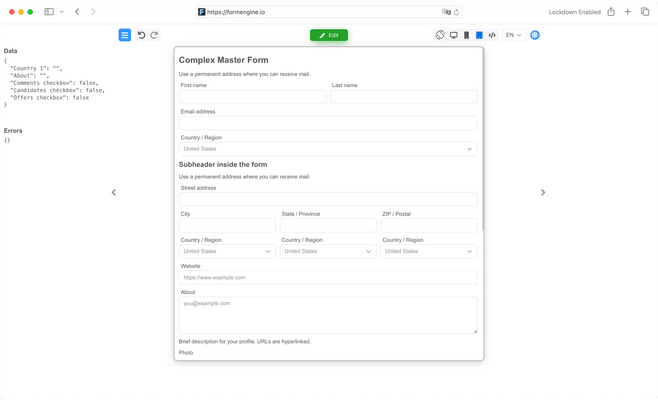Focus the ZIP / Postal input field
658x400 pixels.
(429, 225)
